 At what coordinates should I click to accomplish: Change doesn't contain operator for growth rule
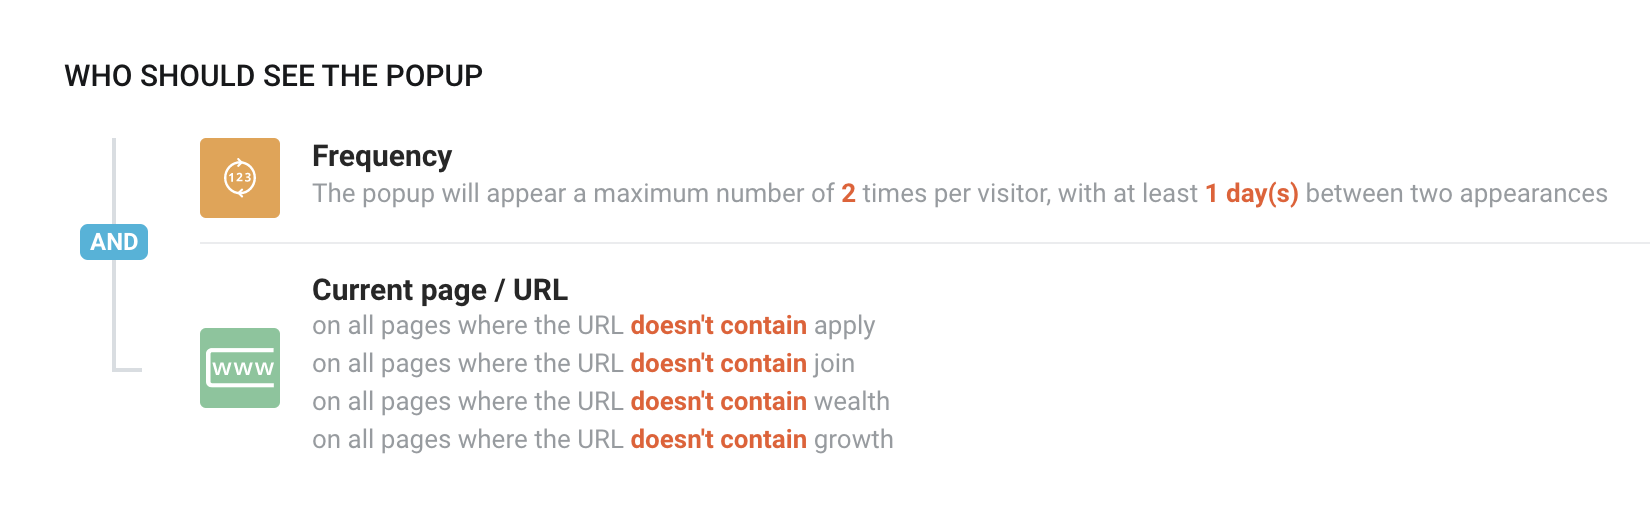click(719, 439)
